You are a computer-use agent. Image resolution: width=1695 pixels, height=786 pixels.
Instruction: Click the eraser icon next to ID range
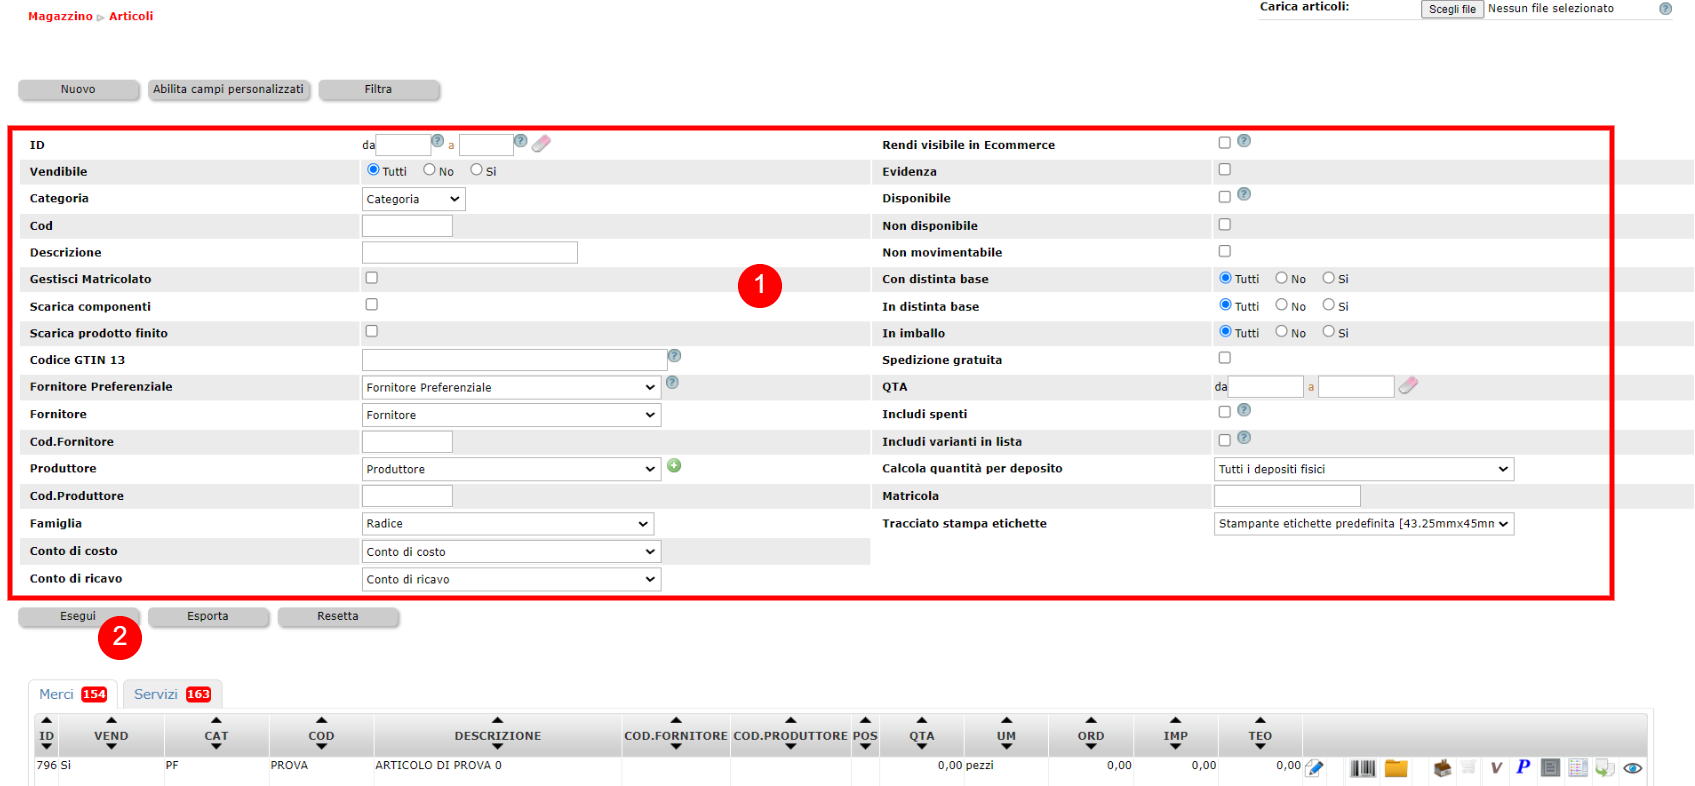[x=541, y=144]
